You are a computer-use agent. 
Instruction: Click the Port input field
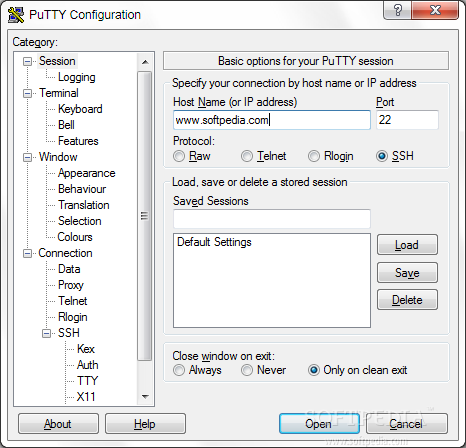pyautogui.click(x=407, y=120)
